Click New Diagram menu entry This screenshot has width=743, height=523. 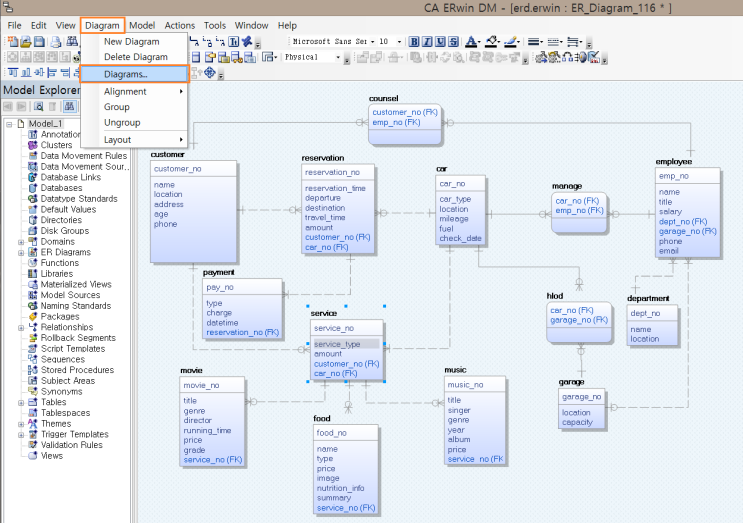(x=129, y=42)
